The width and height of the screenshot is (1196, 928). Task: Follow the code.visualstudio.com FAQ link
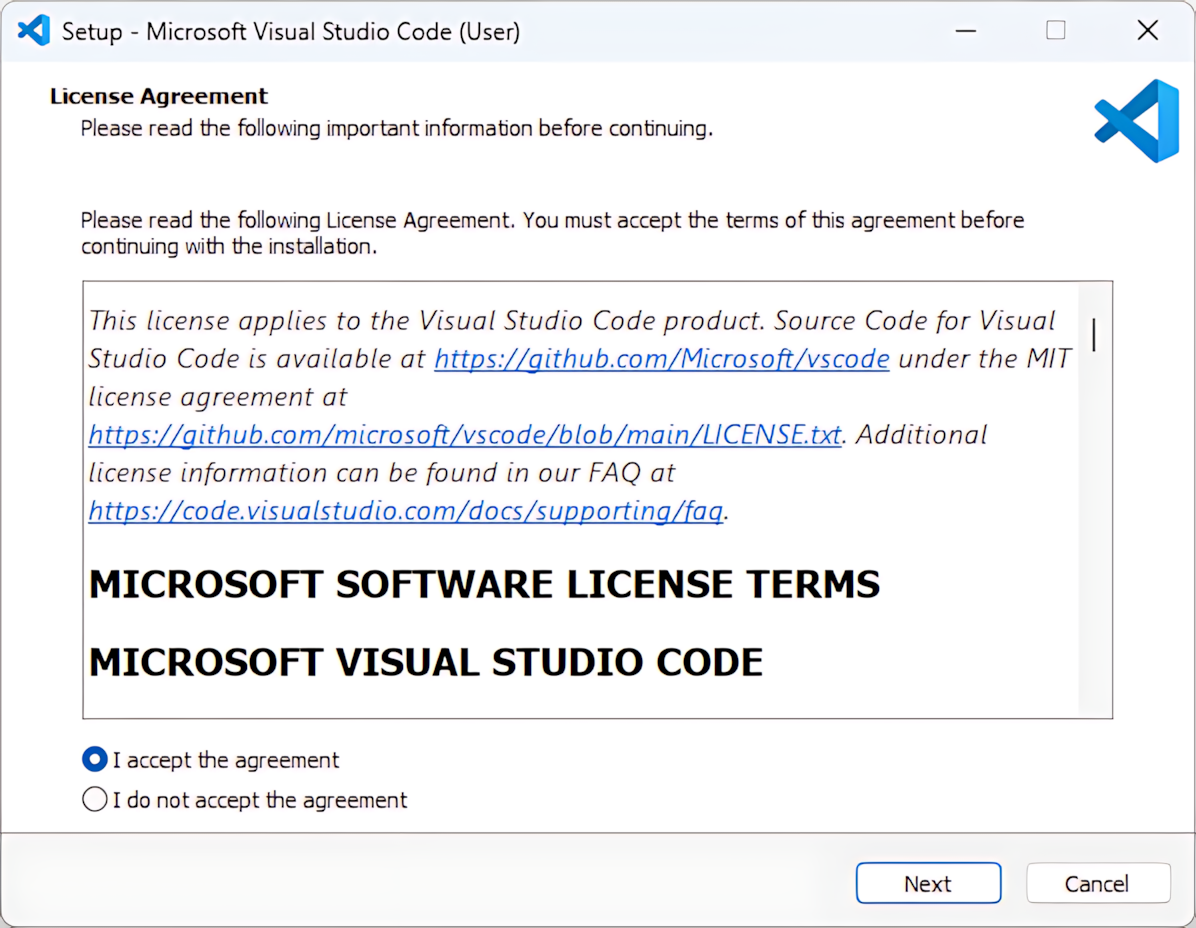(x=405, y=511)
